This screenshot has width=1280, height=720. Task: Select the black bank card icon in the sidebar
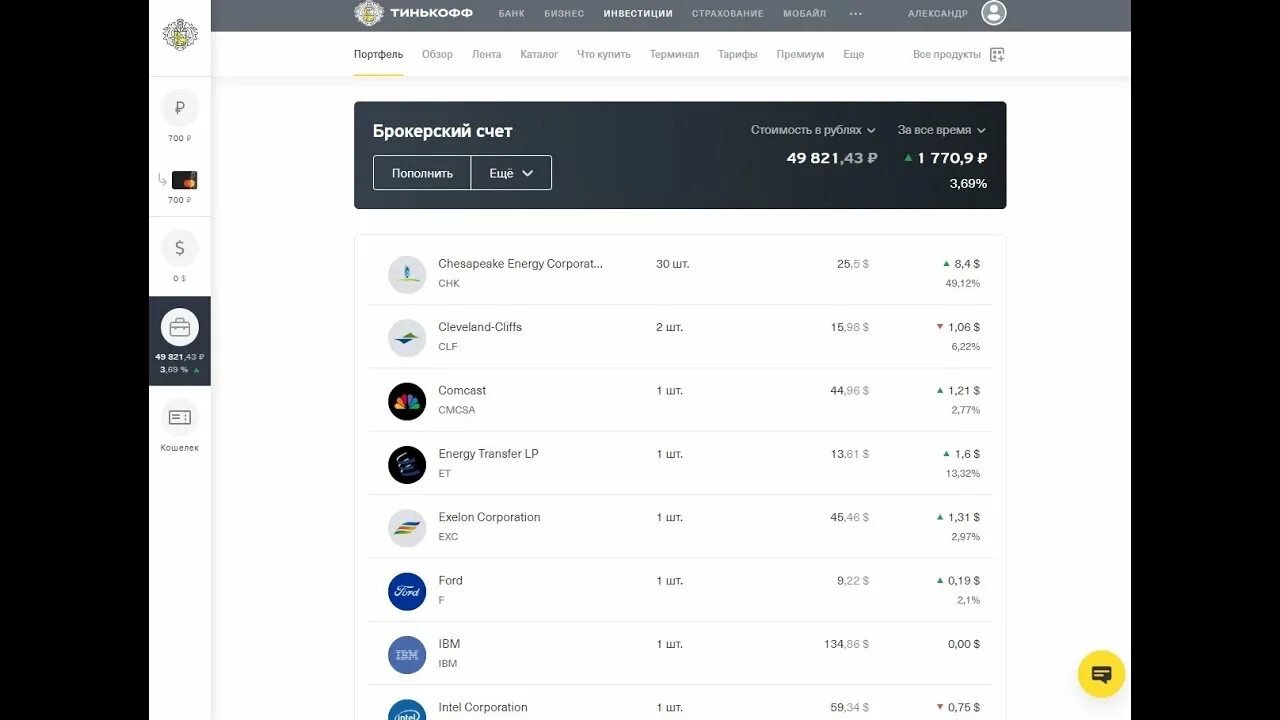click(184, 180)
